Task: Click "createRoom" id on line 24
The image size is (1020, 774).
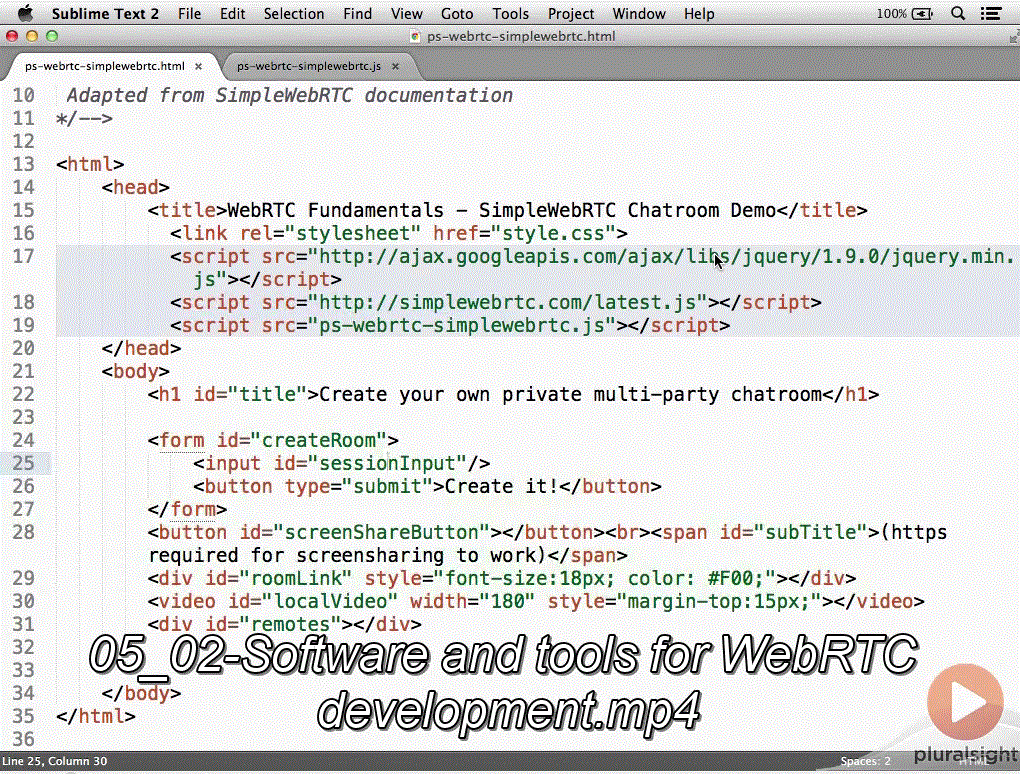Action: 319,440
